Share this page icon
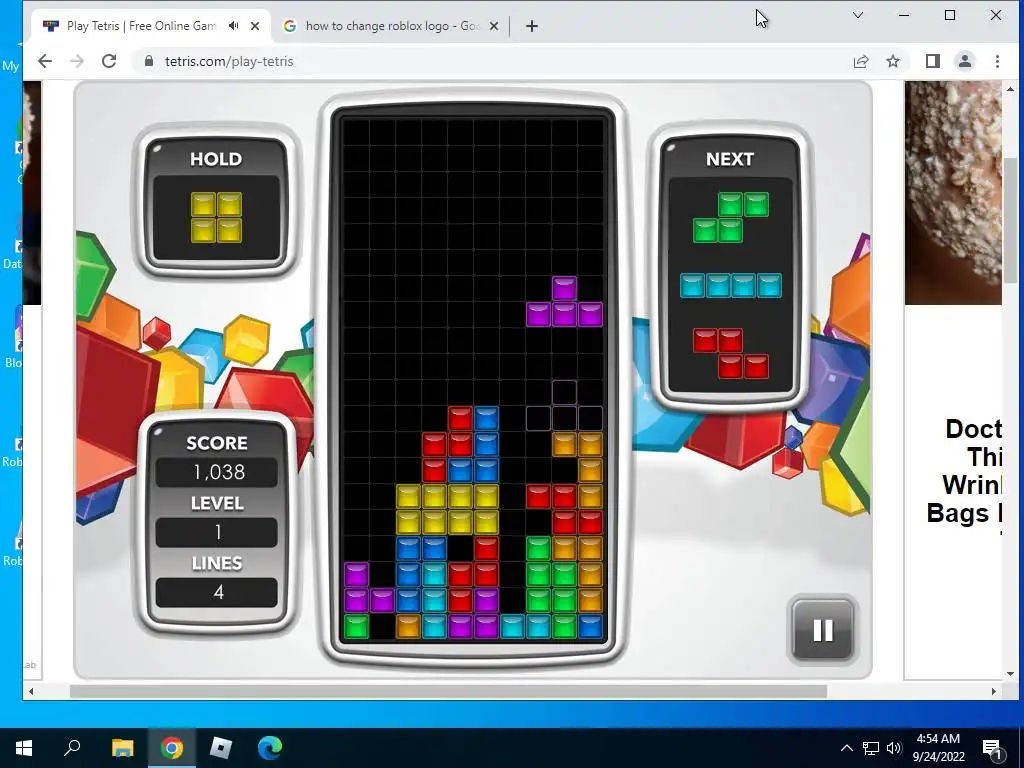Image resolution: width=1024 pixels, height=768 pixels. coord(861,61)
